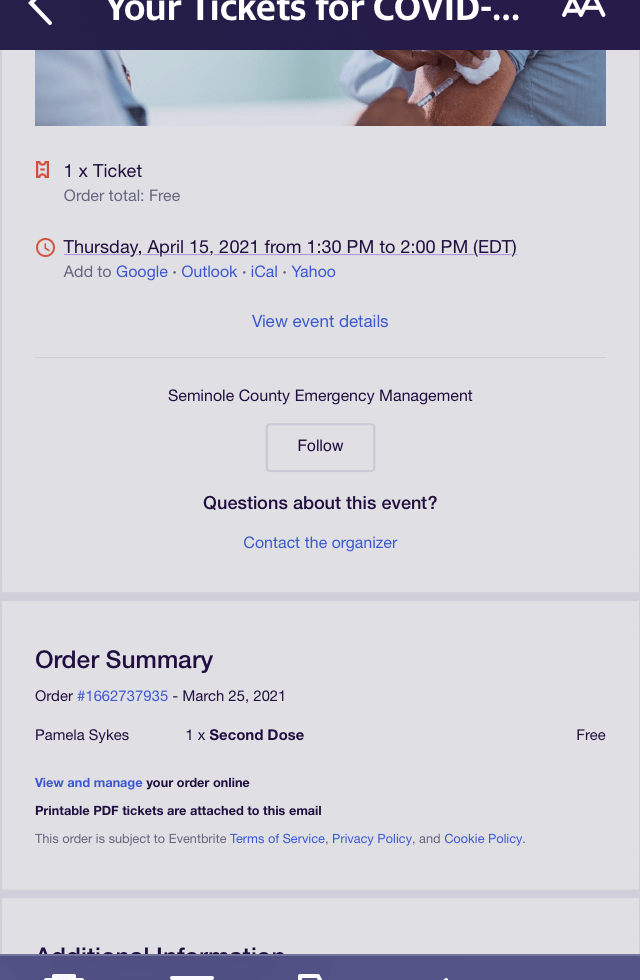This screenshot has width=640, height=980.
Task: Click the red ticket icon
Action: pos(43,171)
